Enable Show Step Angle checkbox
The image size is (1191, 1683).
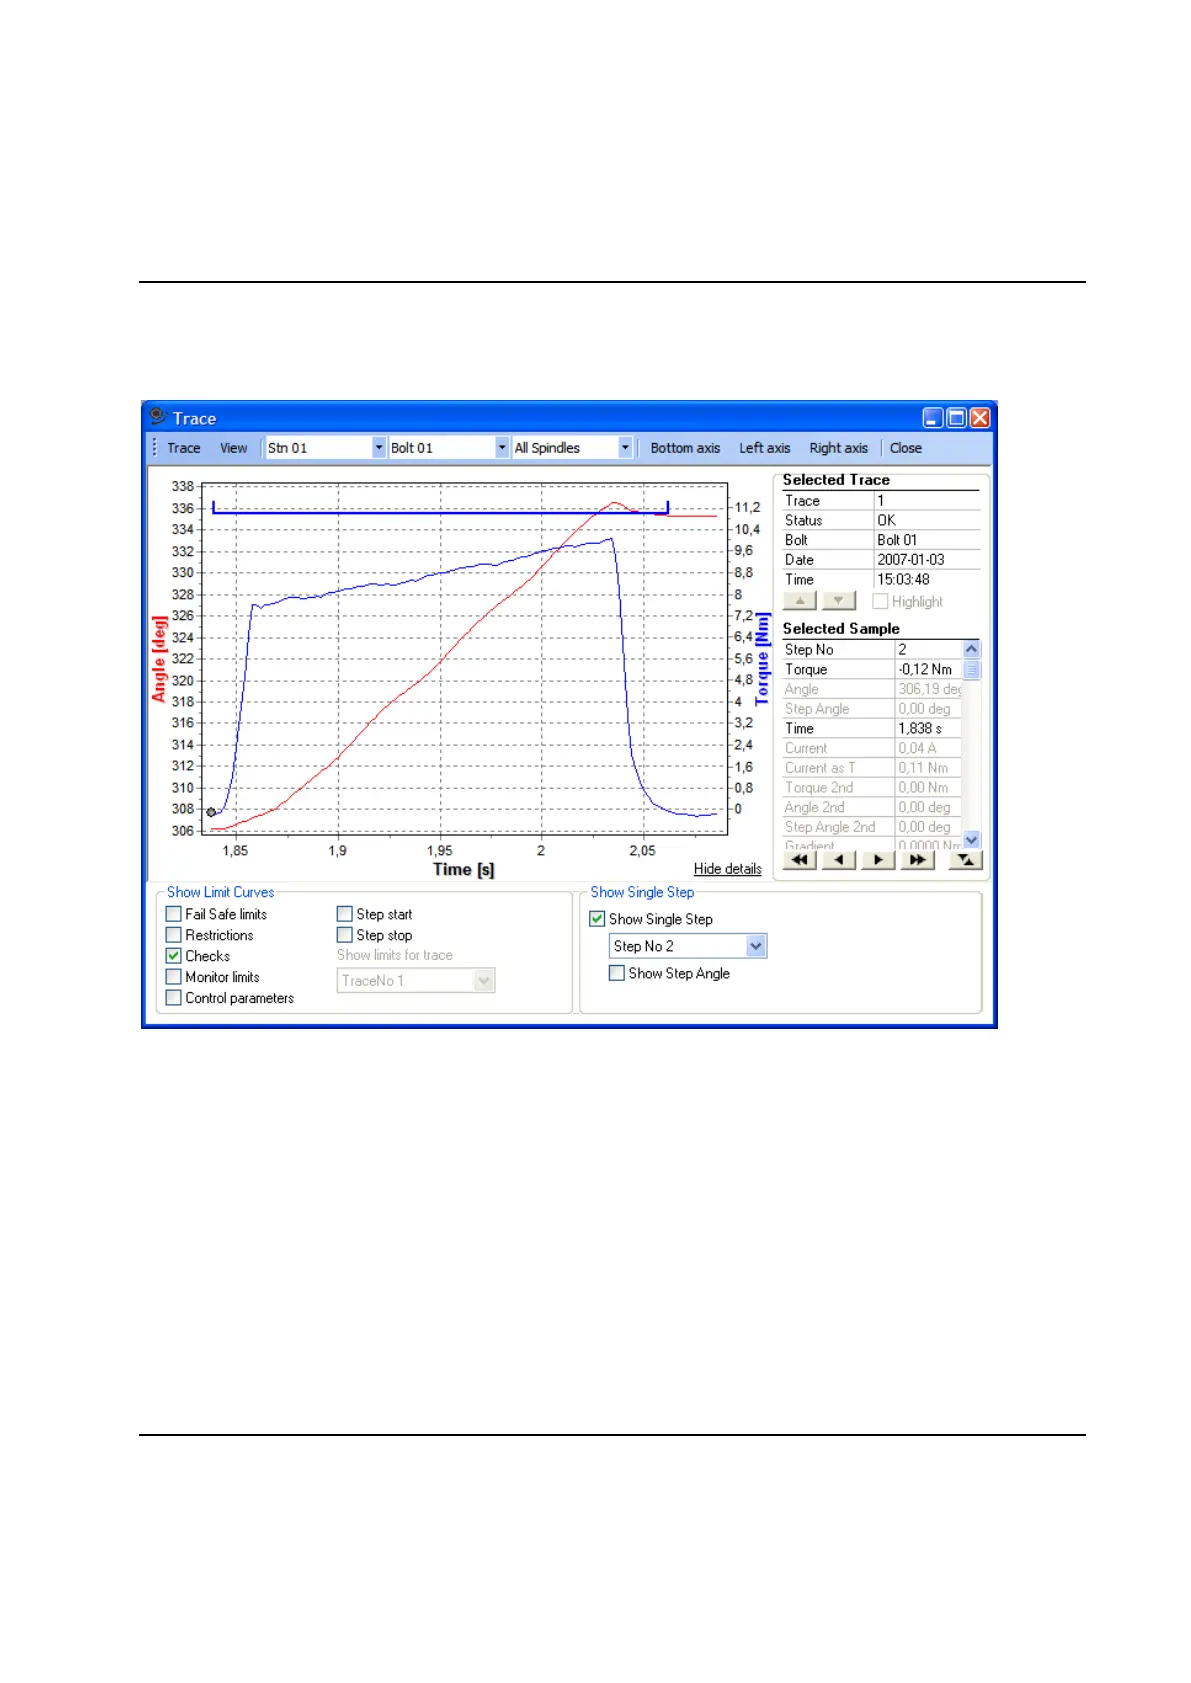tap(617, 973)
